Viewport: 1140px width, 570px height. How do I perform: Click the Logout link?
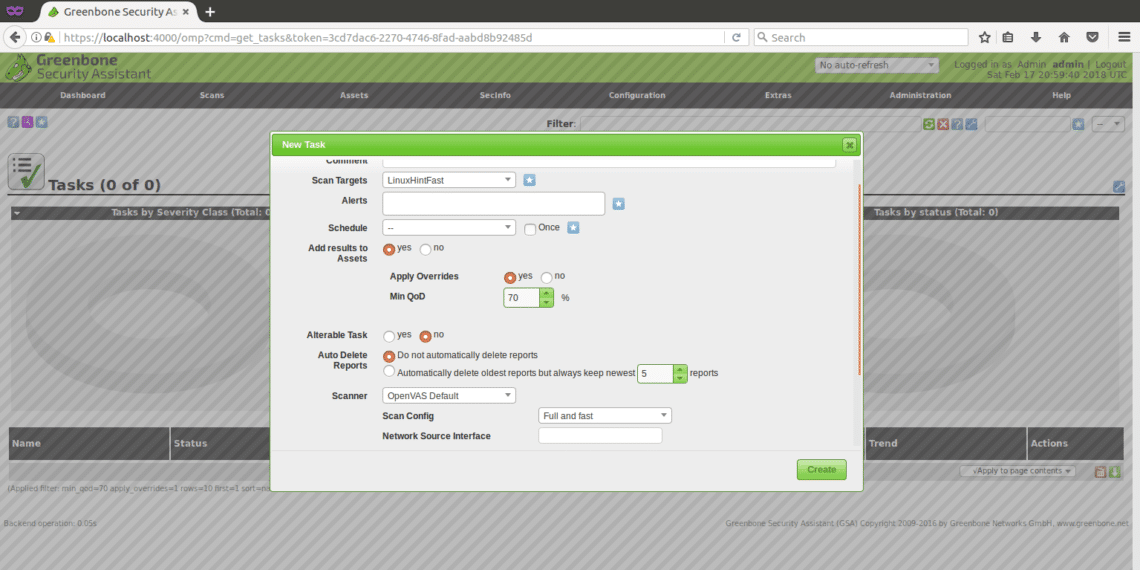click(1111, 65)
